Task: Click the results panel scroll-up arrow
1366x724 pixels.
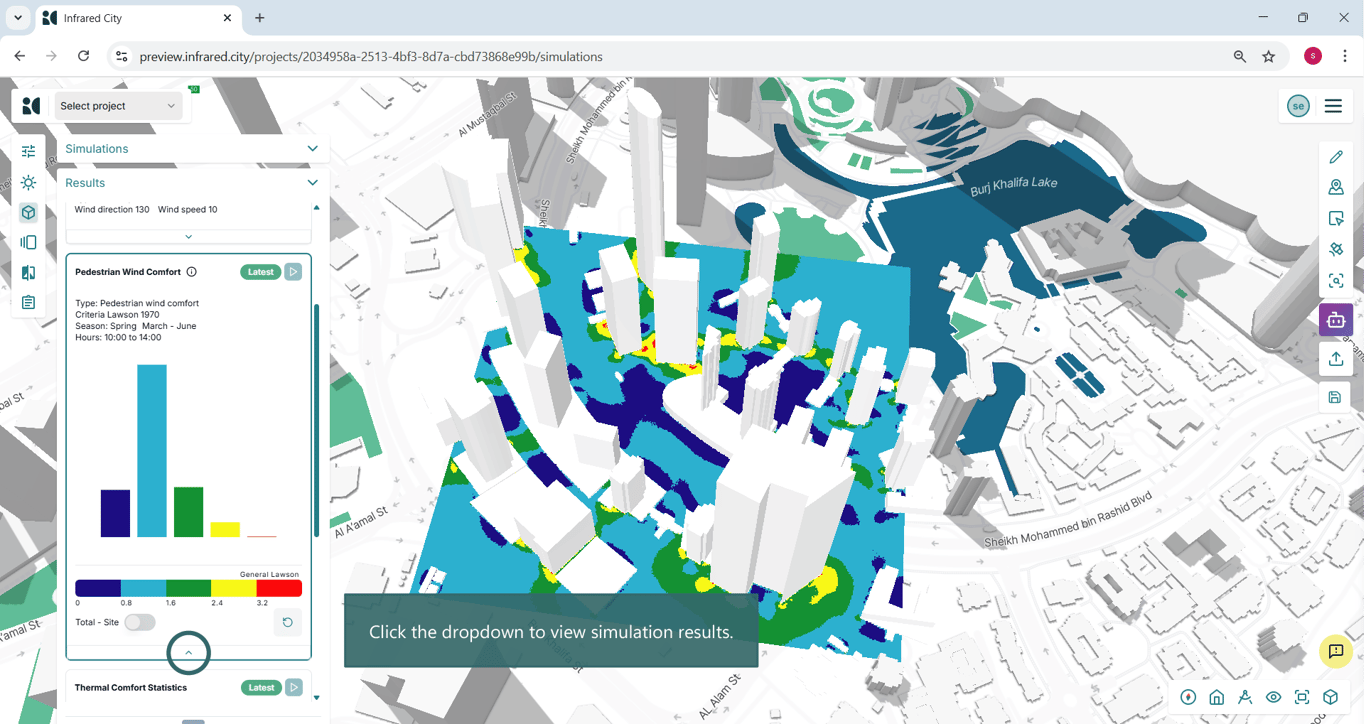Action: tap(317, 208)
